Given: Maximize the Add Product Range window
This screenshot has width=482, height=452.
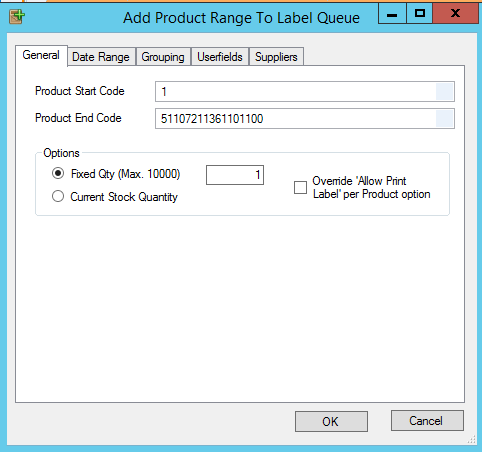Looking at the screenshot, I should (419, 14).
